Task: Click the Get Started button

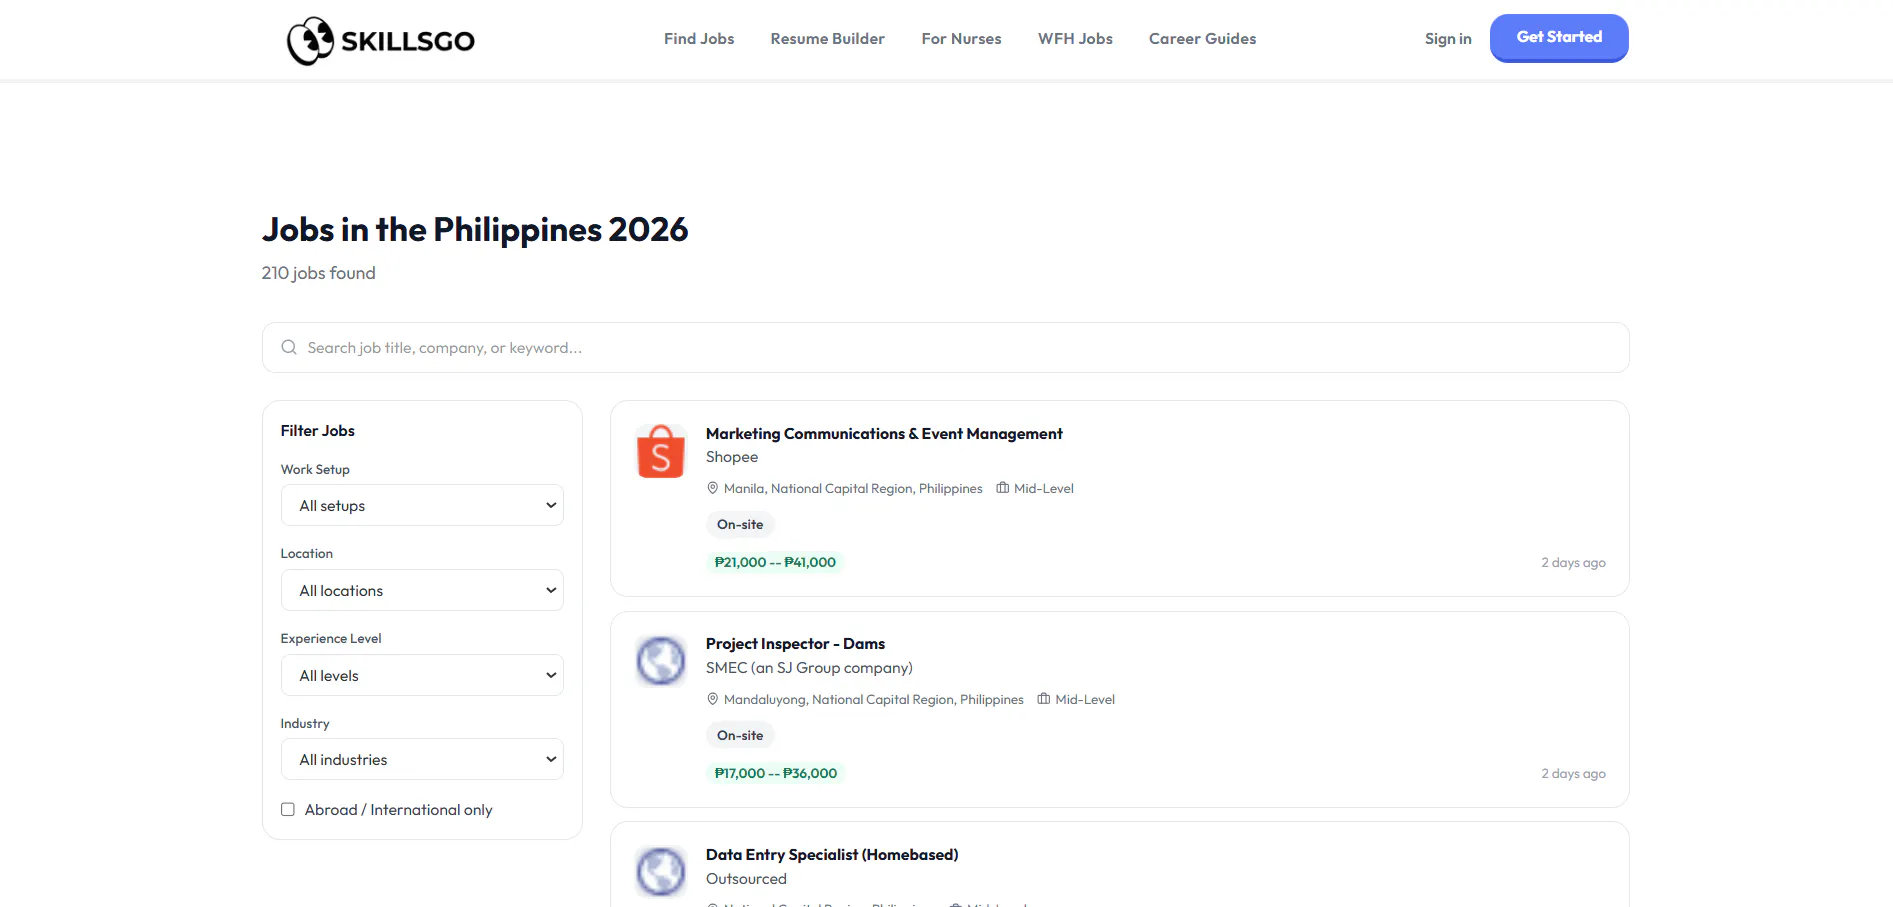Action: click(1559, 38)
